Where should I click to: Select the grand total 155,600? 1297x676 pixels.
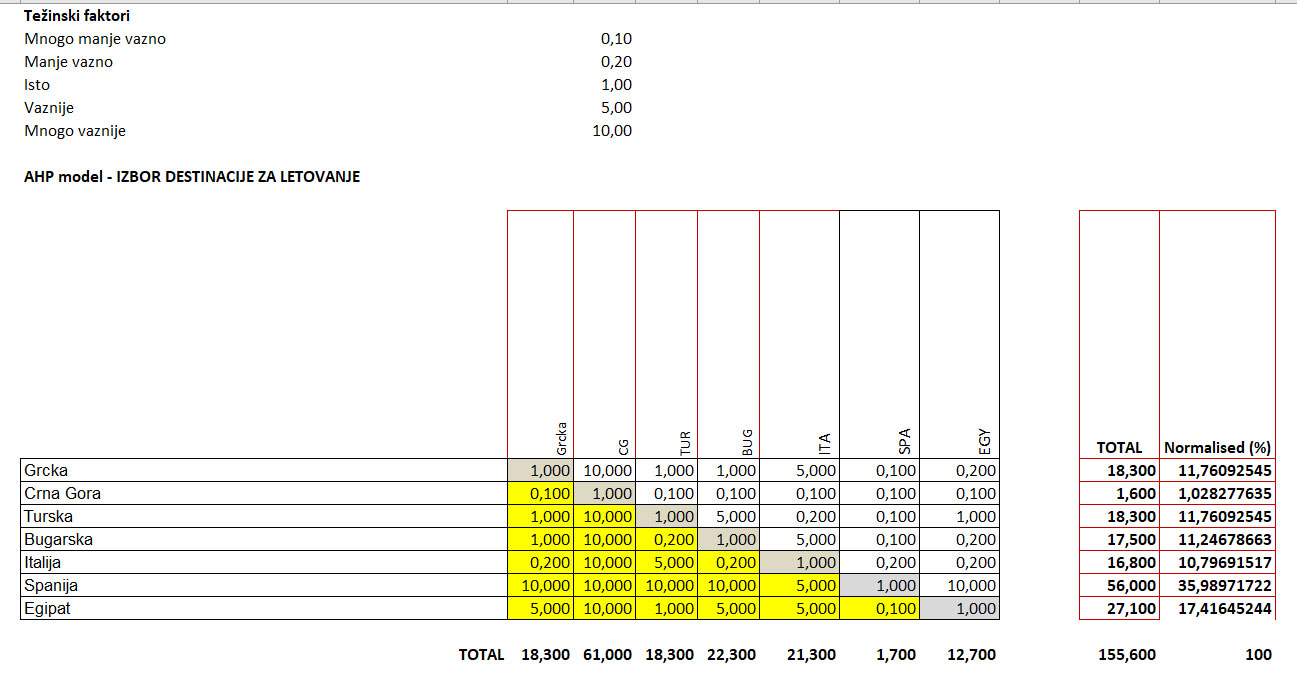(1128, 655)
